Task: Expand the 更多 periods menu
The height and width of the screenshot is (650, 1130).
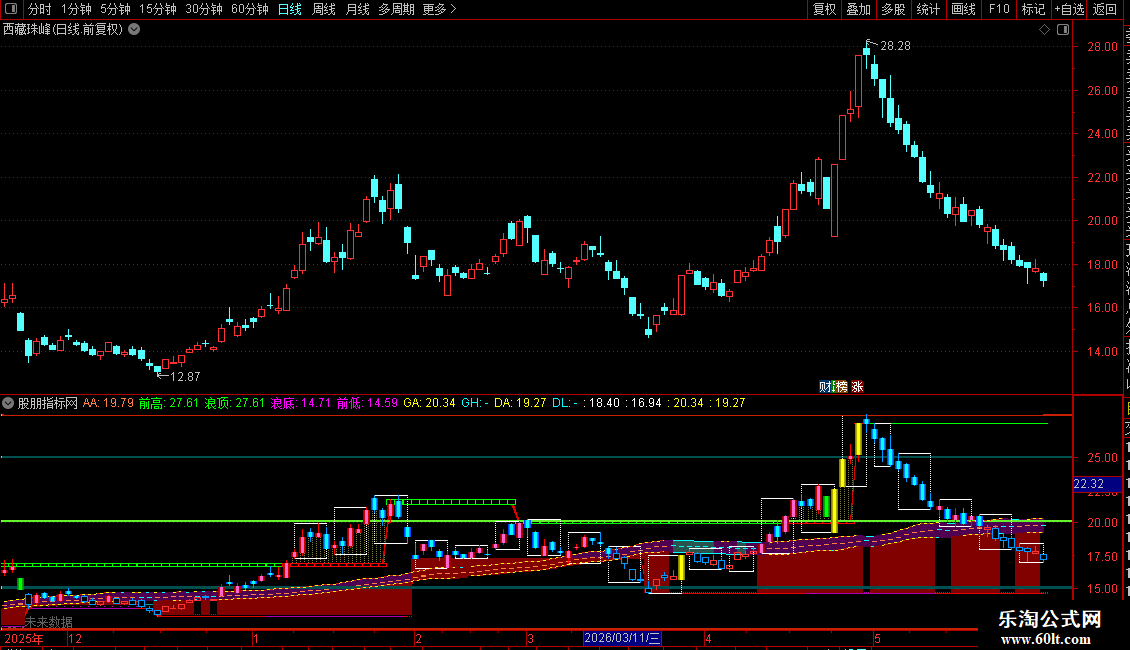Action: tap(439, 9)
